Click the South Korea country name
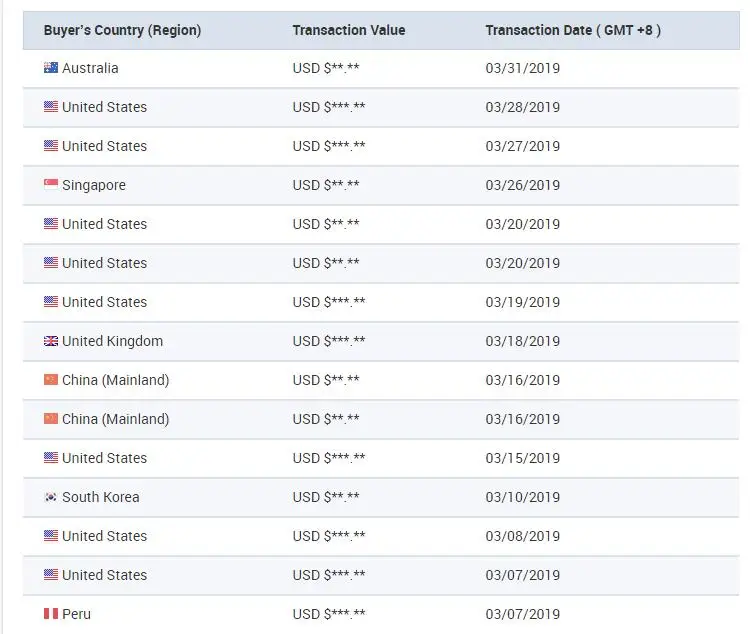 tap(101, 497)
